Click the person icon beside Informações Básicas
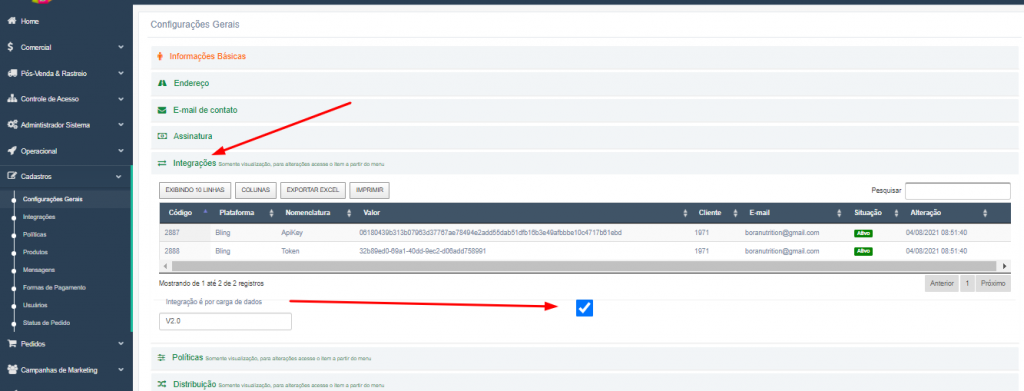Image resolution: width=1024 pixels, height=391 pixels. [x=160, y=56]
